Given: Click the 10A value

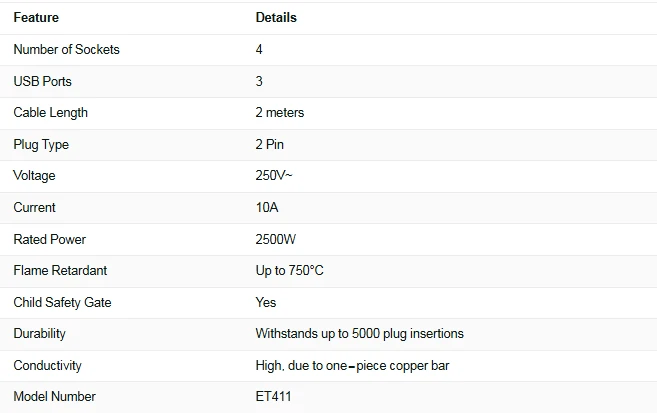Looking at the screenshot, I should (x=267, y=207).
